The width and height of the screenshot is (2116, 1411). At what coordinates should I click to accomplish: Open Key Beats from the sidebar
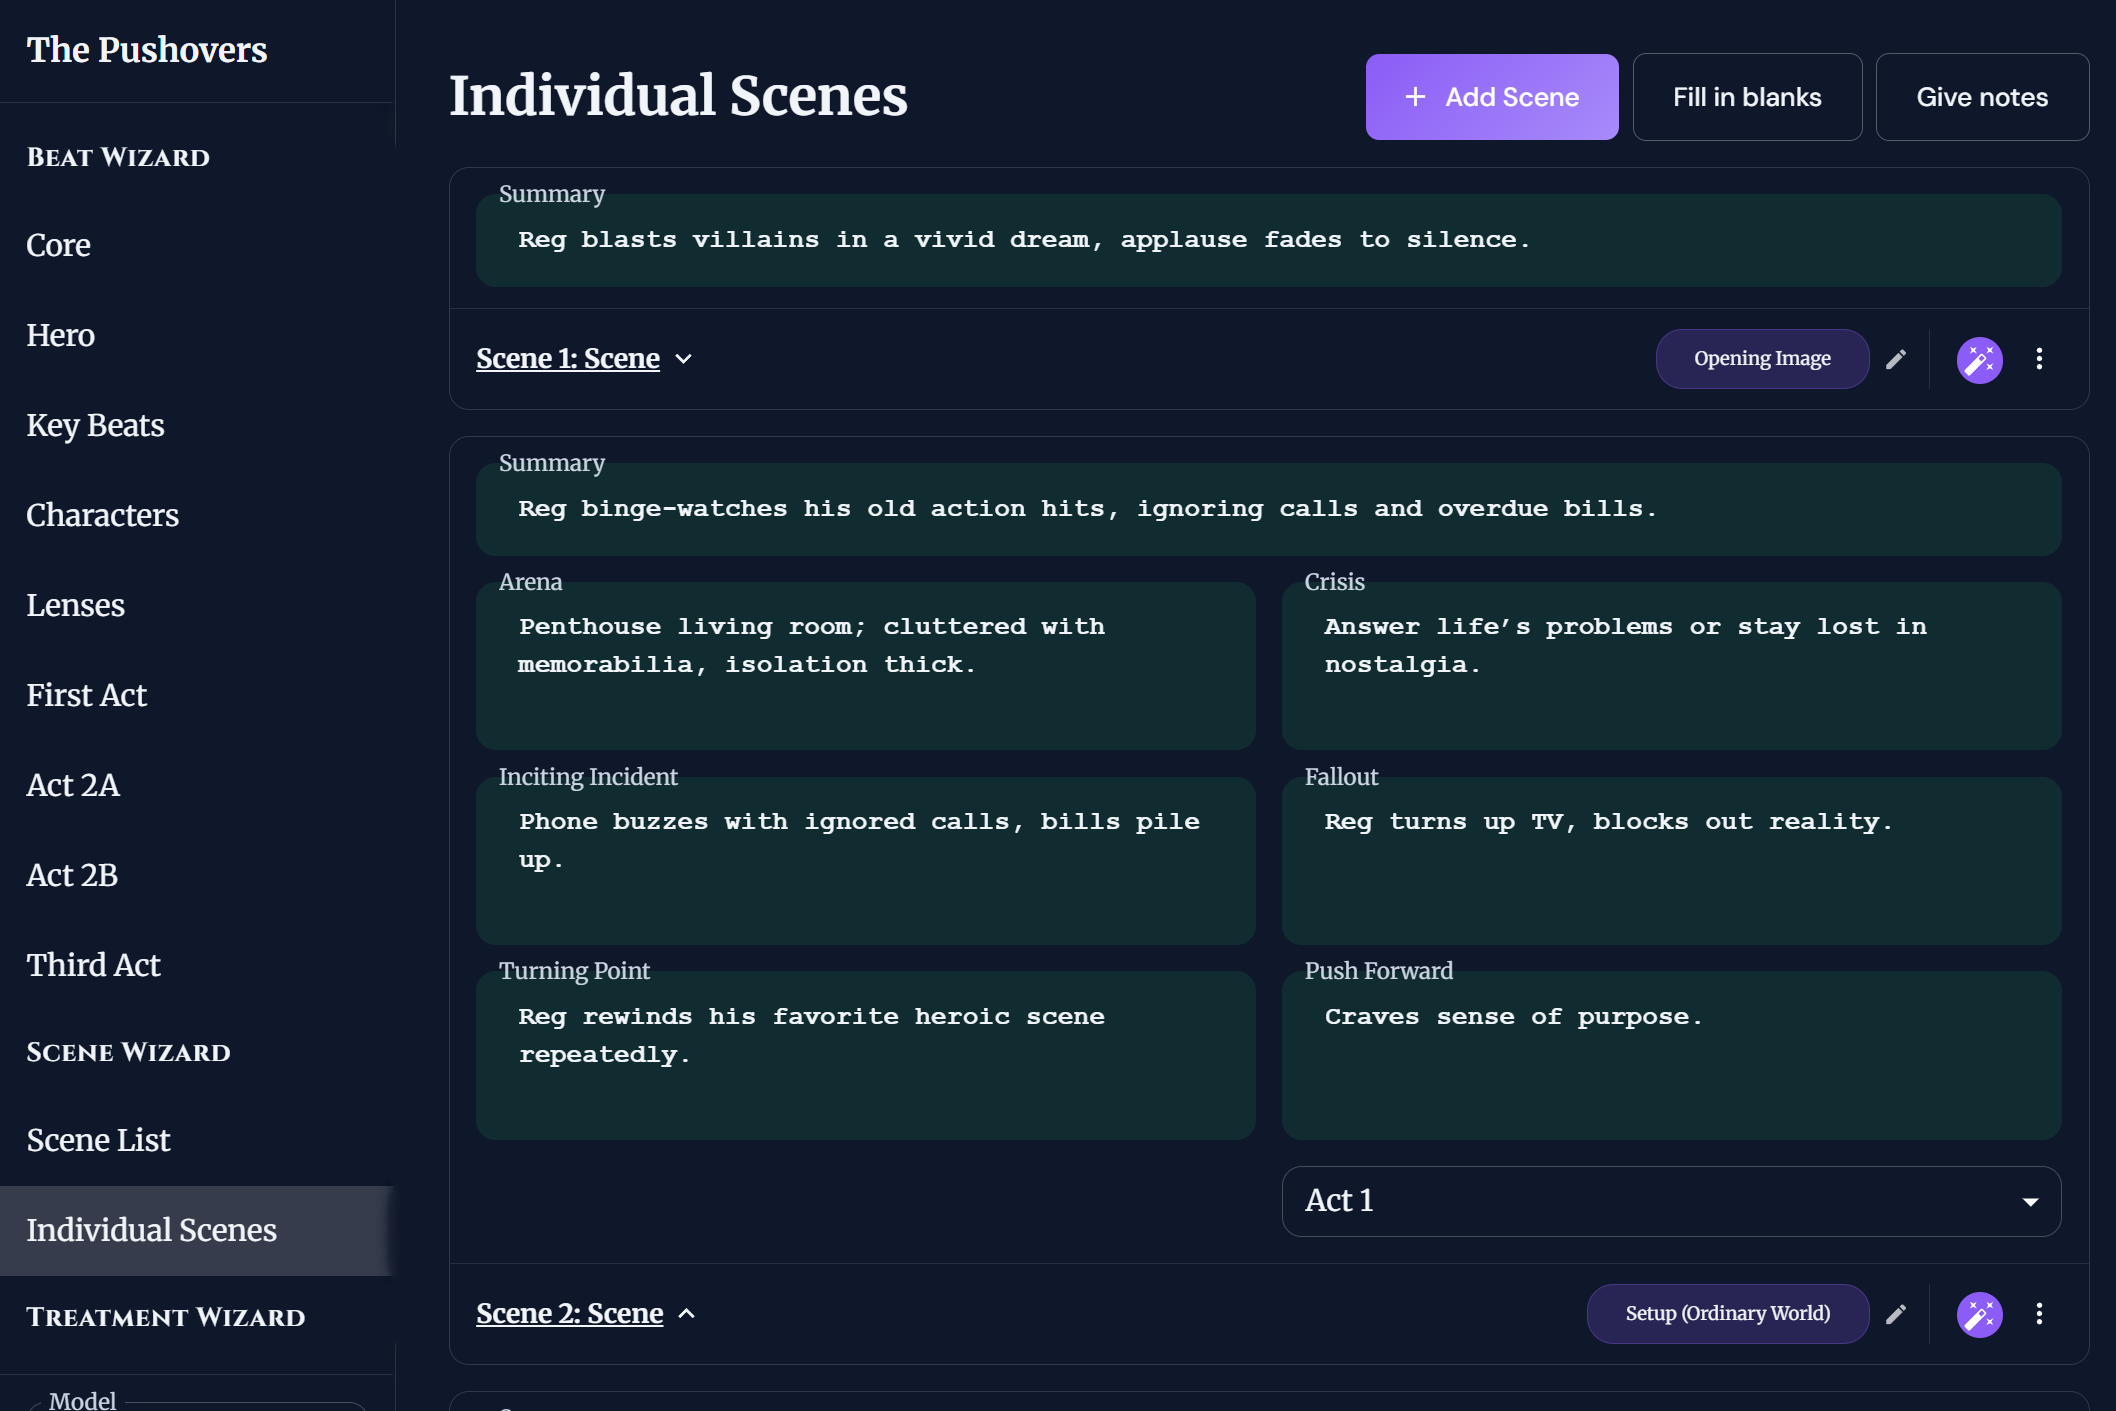click(x=95, y=426)
